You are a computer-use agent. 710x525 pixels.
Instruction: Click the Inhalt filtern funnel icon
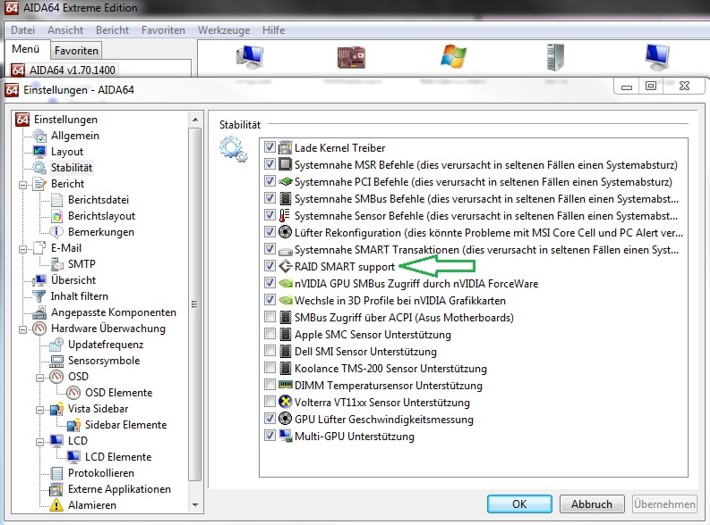pos(40,296)
